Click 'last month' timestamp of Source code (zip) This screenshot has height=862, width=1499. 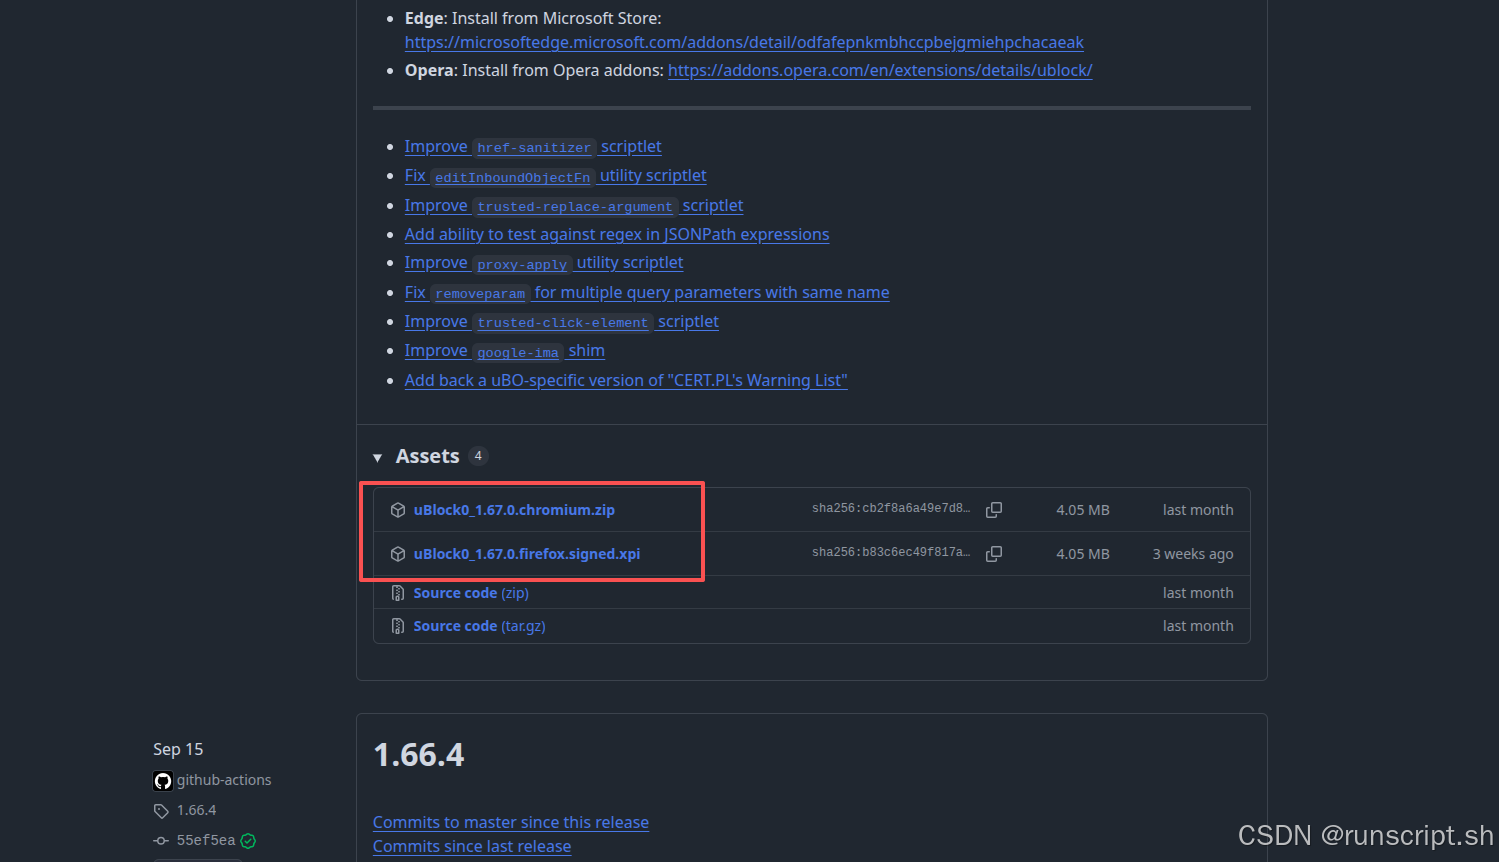(x=1198, y=593)
